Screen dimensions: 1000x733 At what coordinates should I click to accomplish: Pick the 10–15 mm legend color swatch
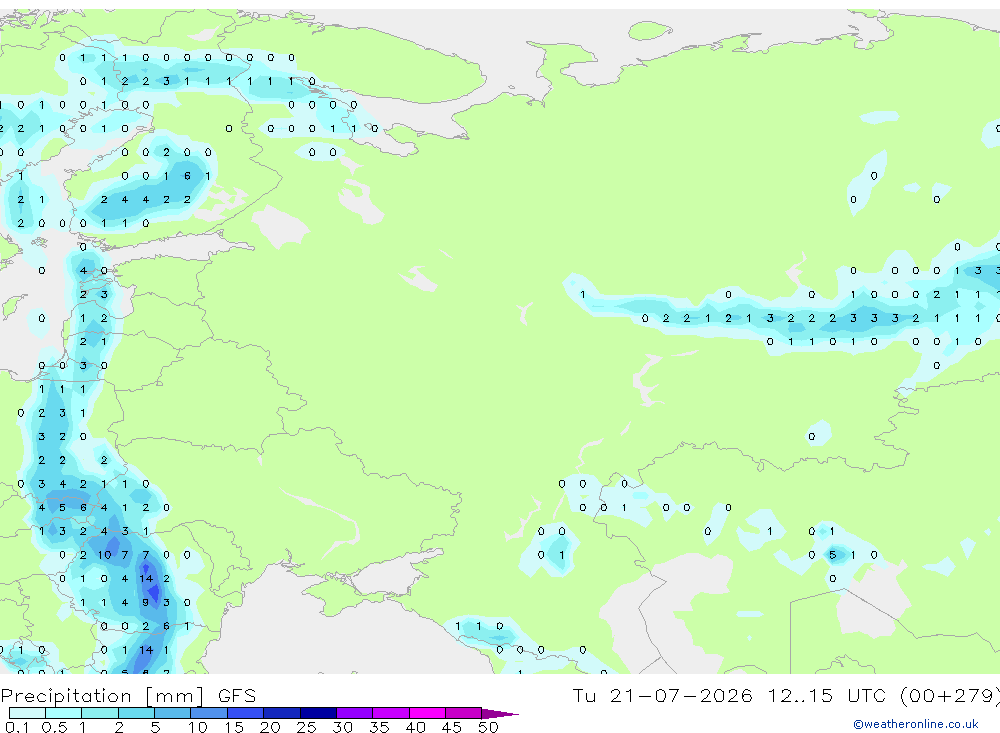(209, 713)
